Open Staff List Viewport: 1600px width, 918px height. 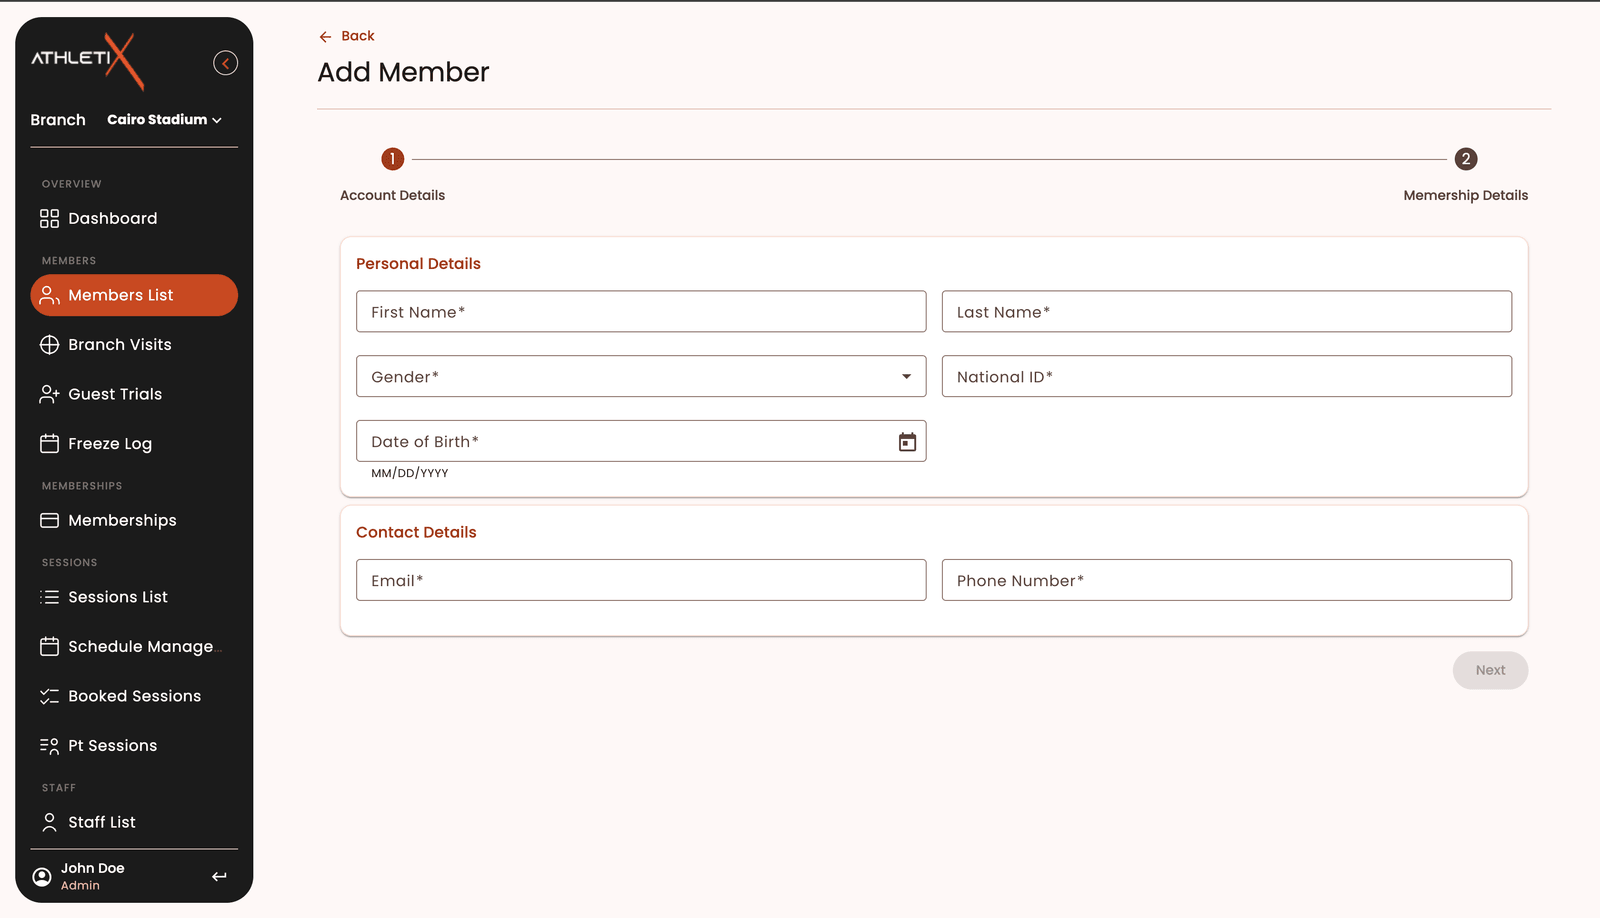pos(134,822)
